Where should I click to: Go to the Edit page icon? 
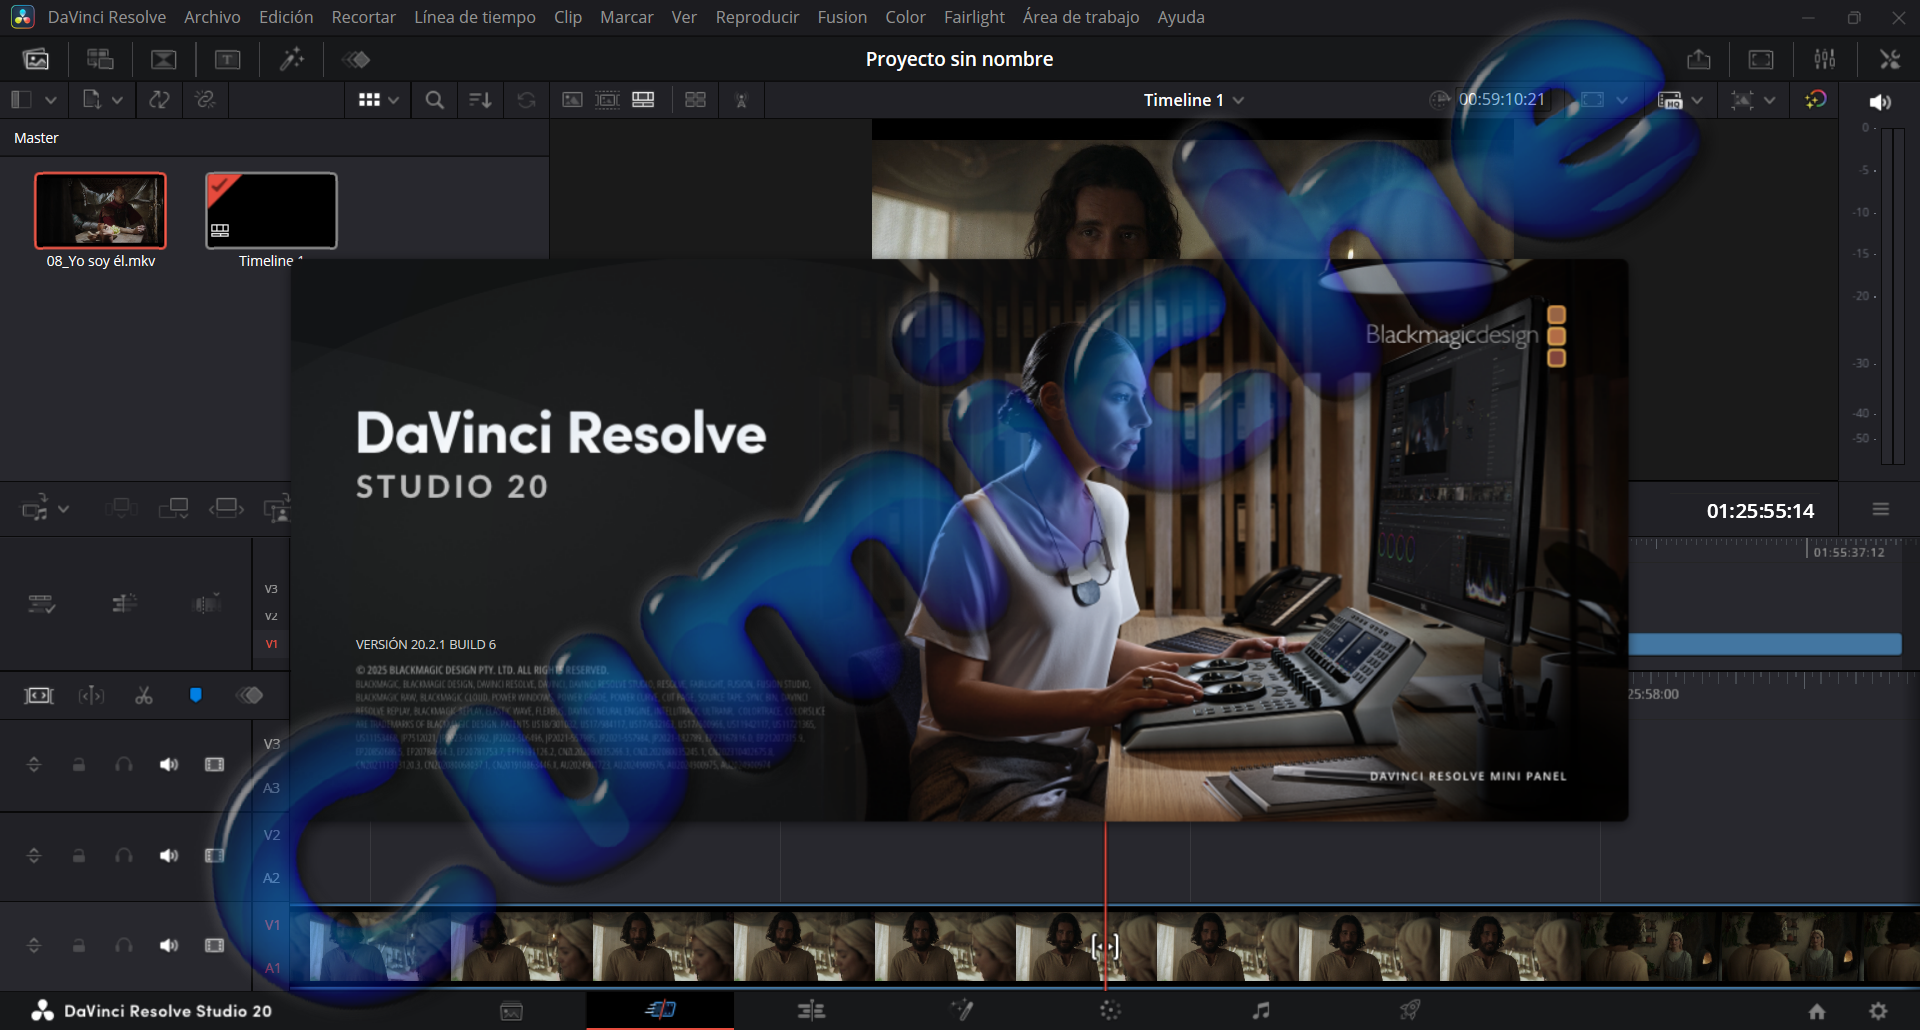(811, 1011)
